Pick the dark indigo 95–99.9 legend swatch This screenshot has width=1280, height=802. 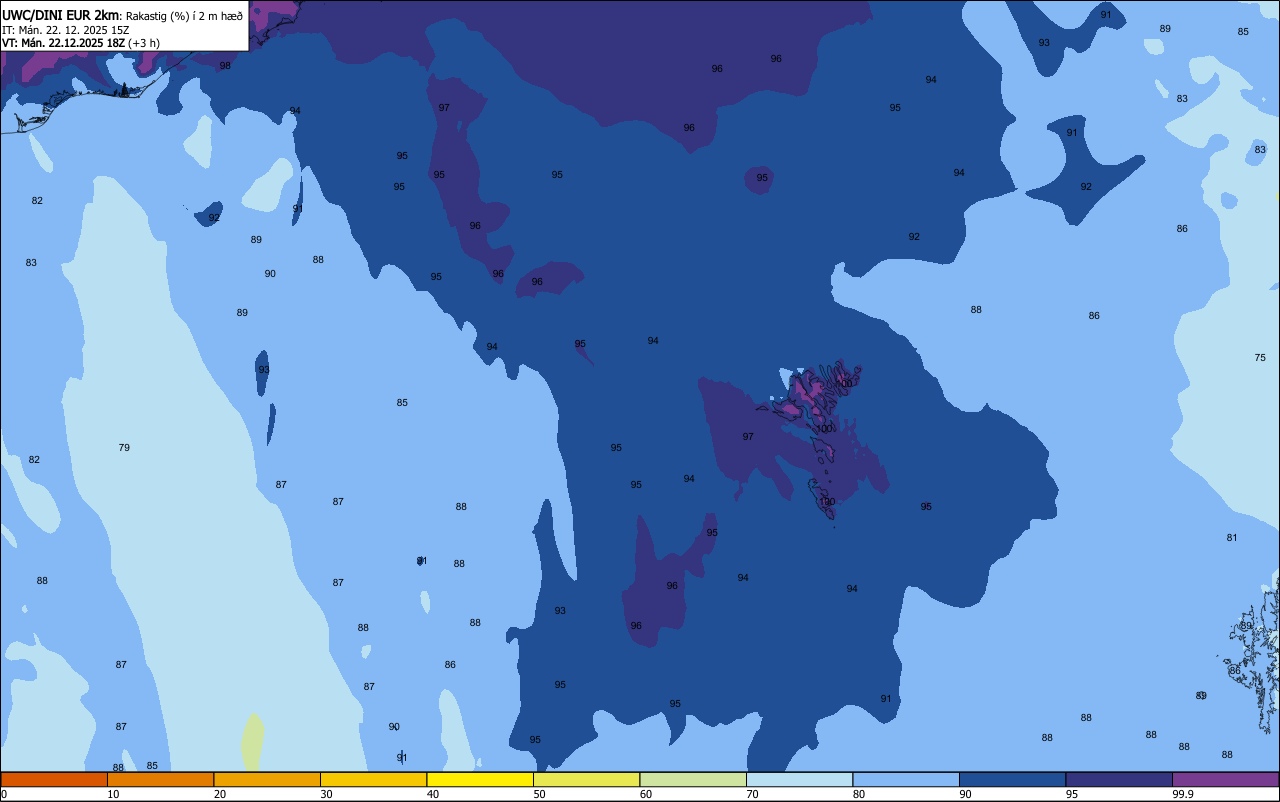point(1119,779)
